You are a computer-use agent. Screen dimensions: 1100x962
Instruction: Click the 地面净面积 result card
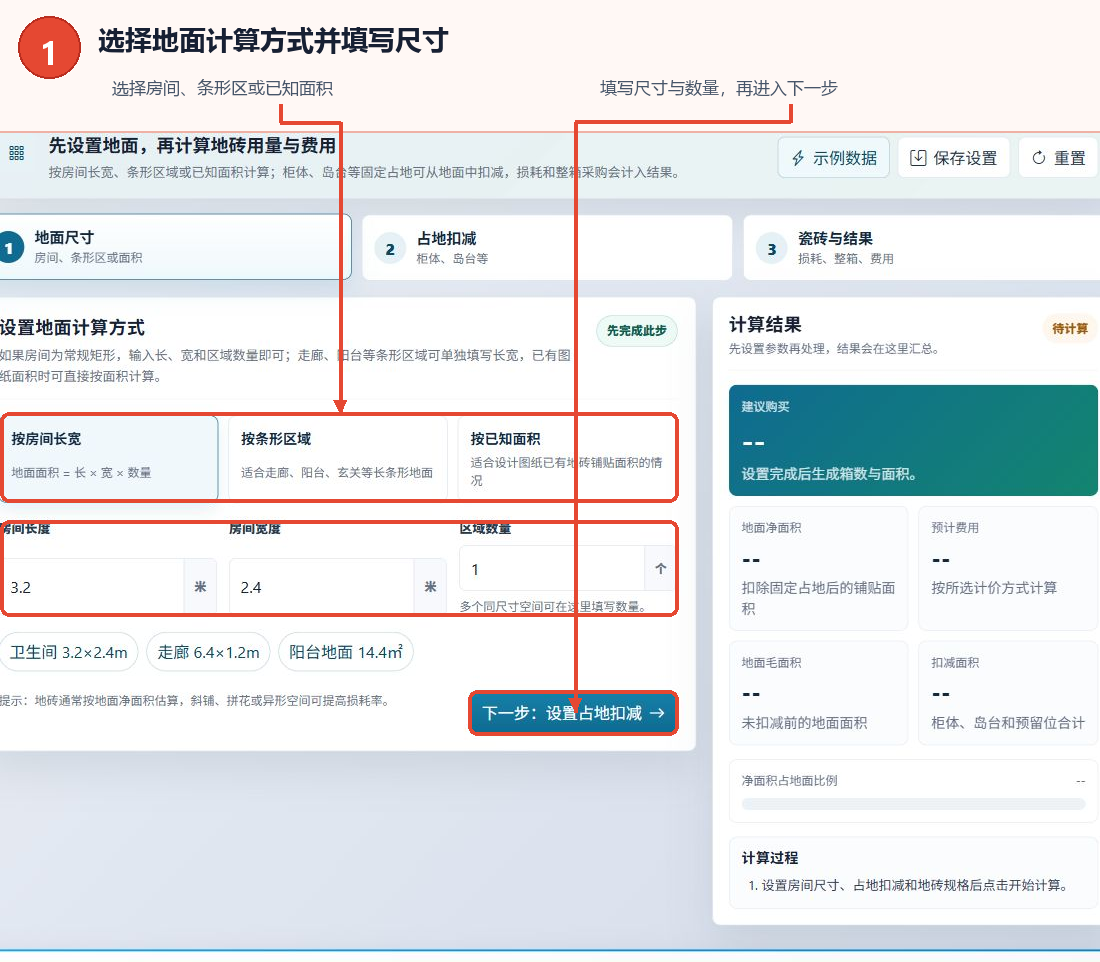[x=818, y=568]
